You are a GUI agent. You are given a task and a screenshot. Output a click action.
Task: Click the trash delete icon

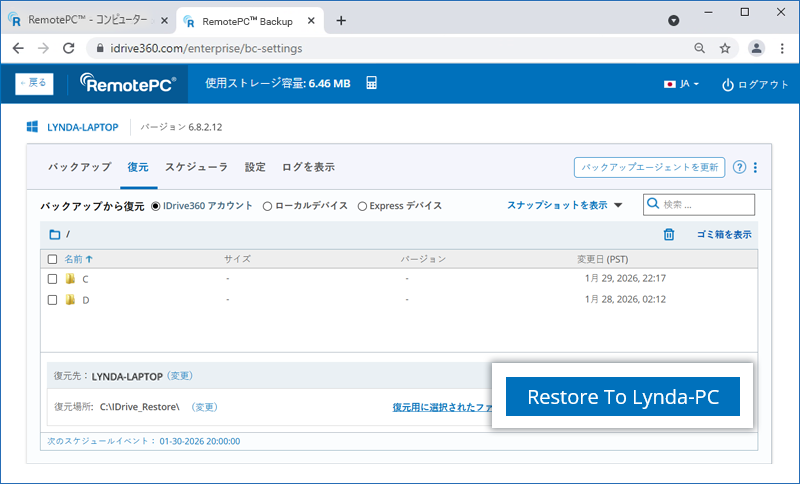coord(669,234)
